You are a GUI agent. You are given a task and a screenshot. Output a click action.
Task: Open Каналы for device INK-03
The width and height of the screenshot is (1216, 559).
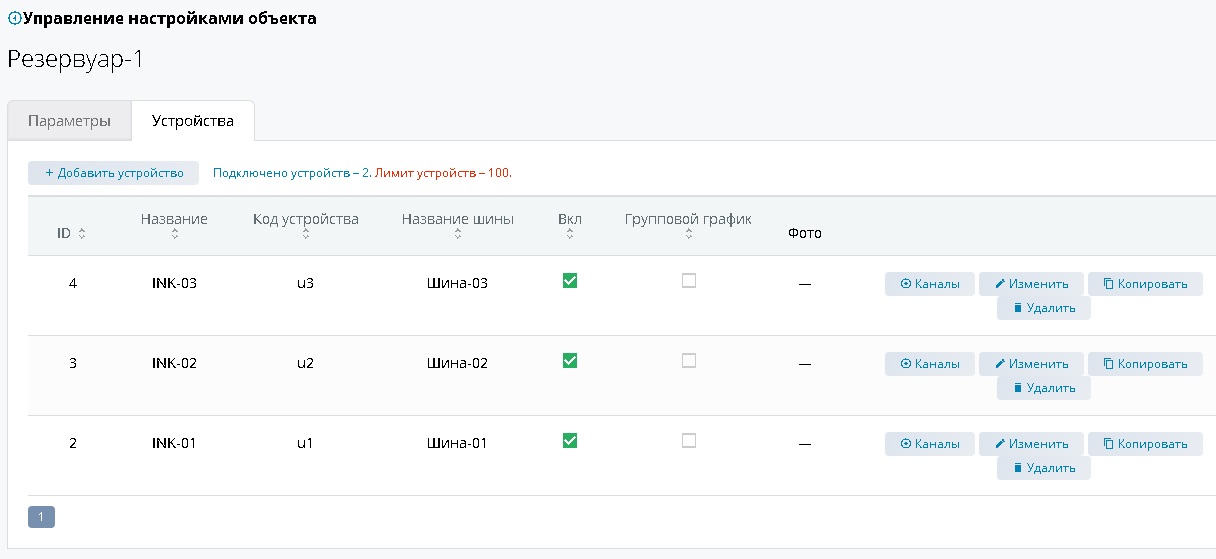[929, 284]
